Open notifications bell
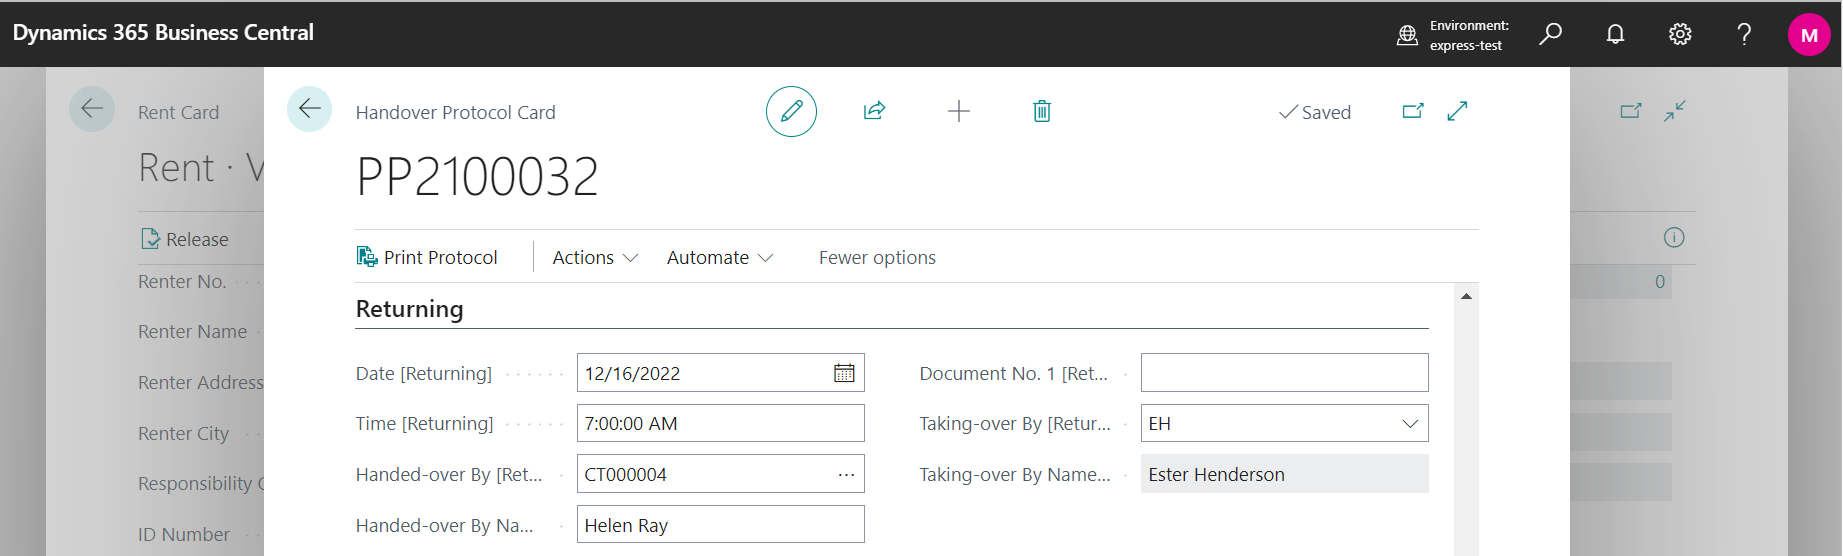This screenshot has height=556, width=1843. coord(1614,34)
